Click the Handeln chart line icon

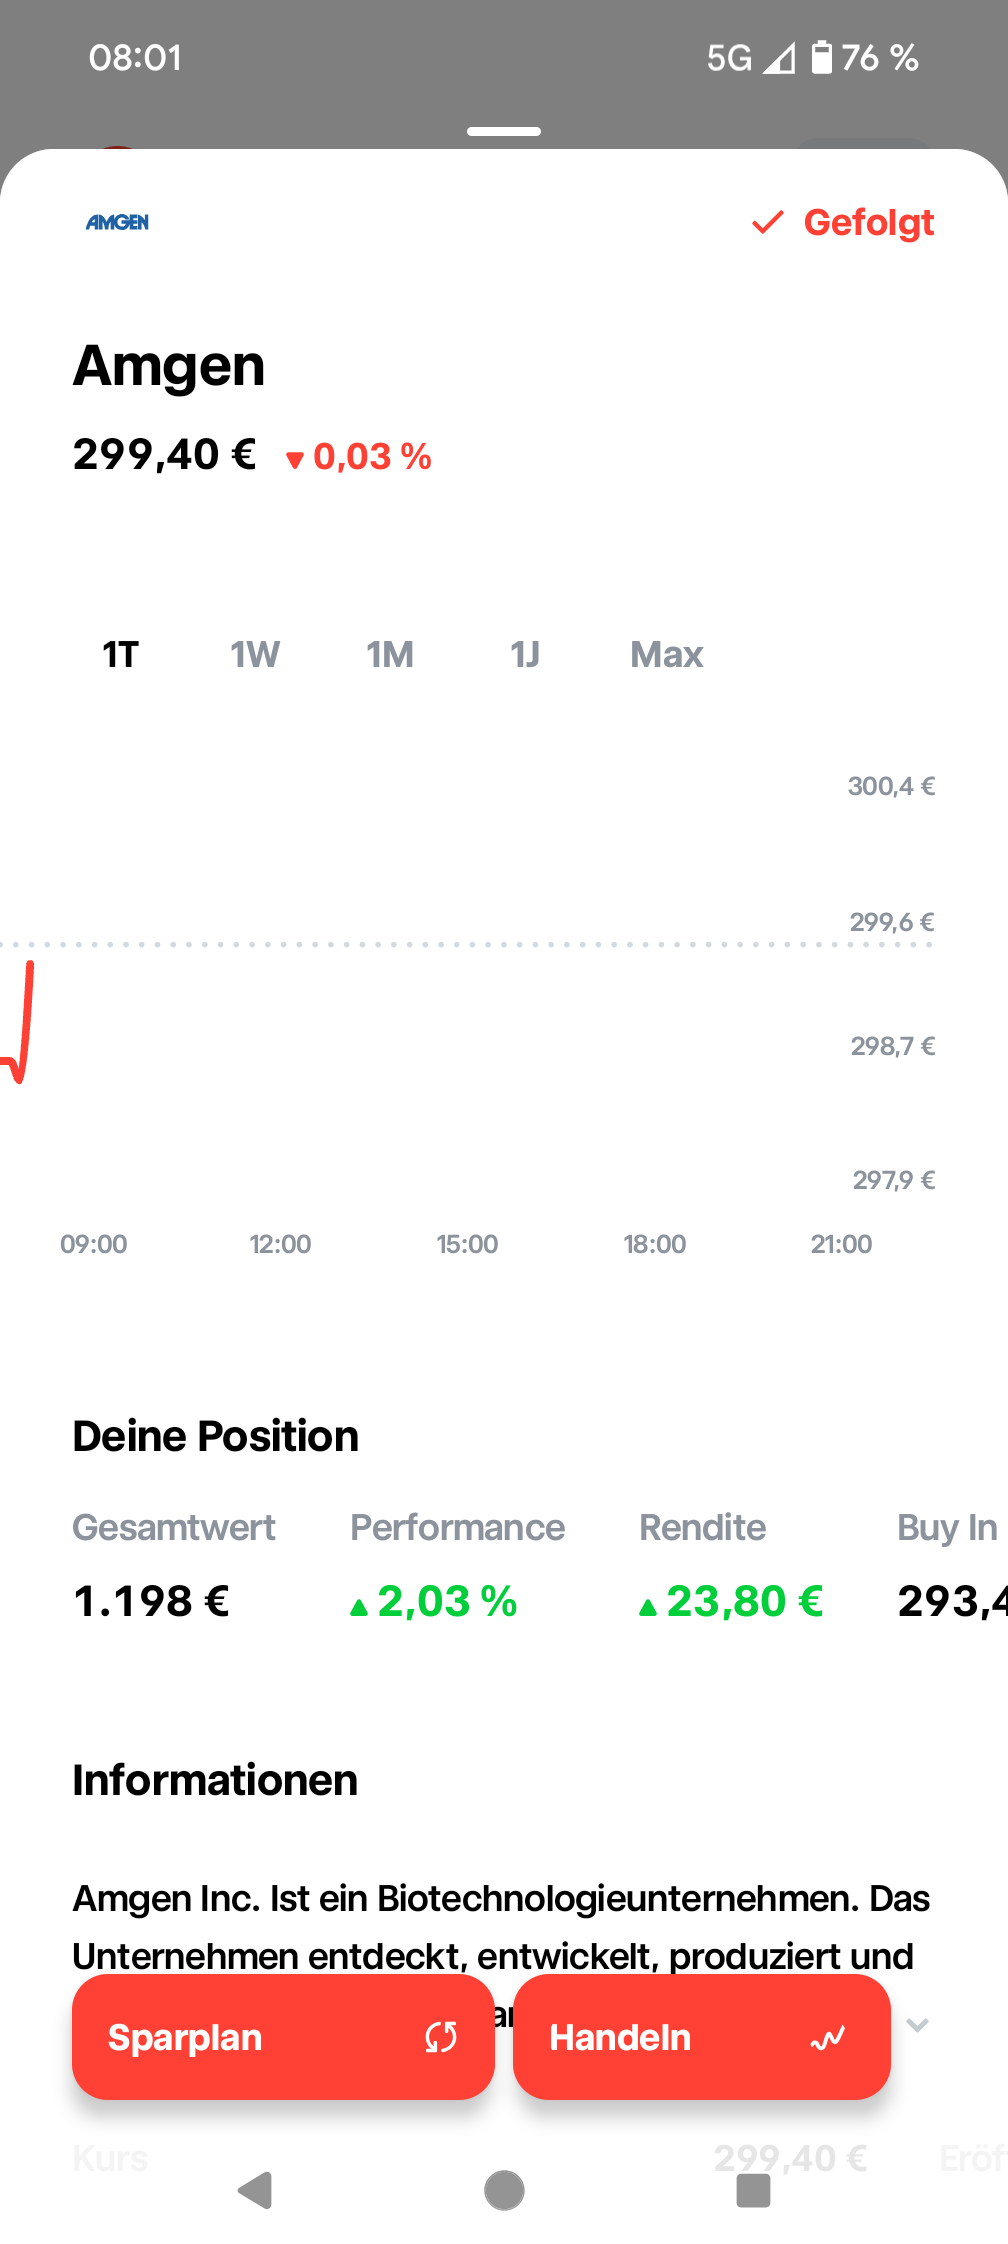(828, 2037)
